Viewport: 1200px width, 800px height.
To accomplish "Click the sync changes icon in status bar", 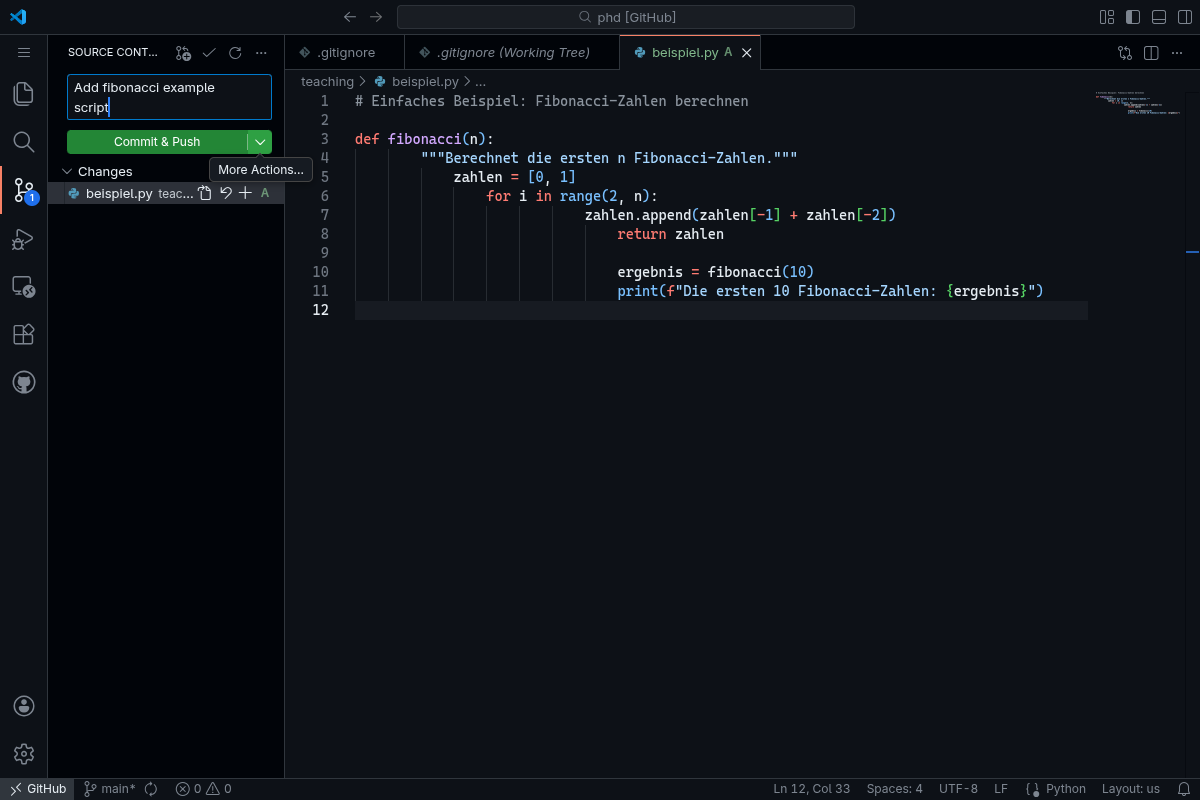I will 151,789.
